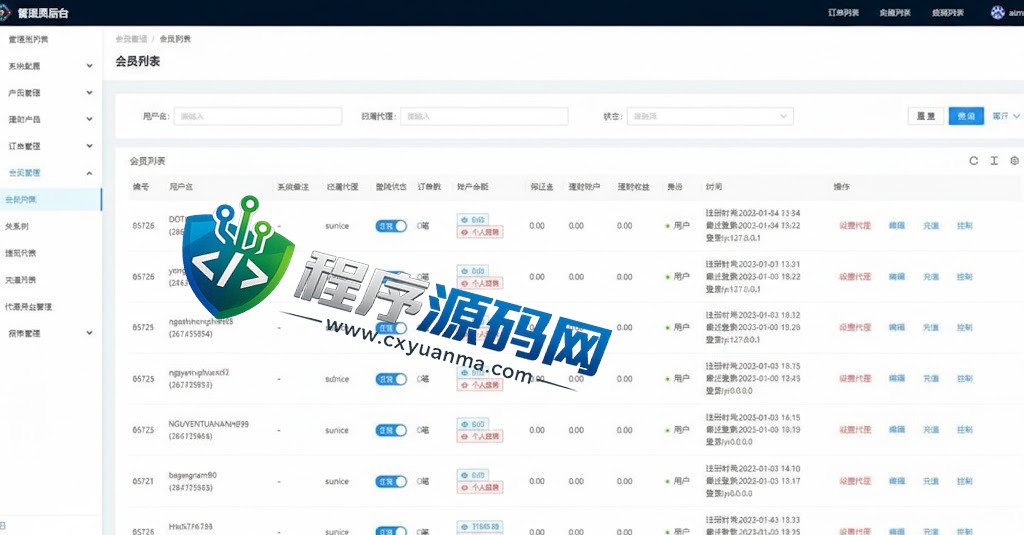Click 控制 for row registered 18:15
This screenshot has height=535, width=1024.
(965, 379)
